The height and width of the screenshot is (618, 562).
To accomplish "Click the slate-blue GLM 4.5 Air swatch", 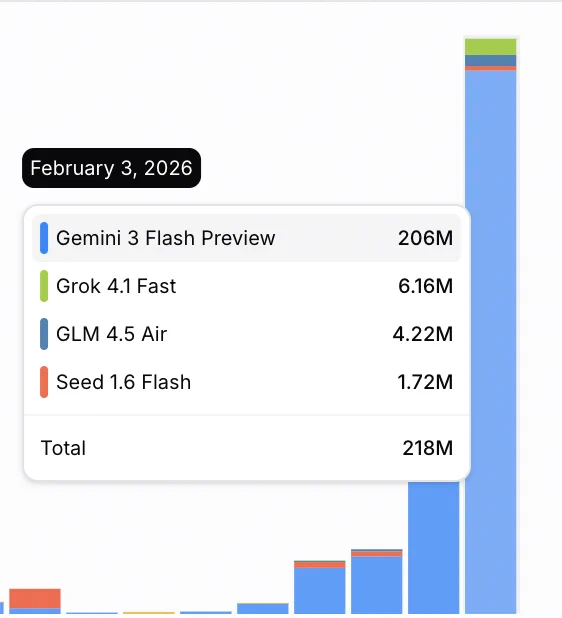I will point(44,334).
